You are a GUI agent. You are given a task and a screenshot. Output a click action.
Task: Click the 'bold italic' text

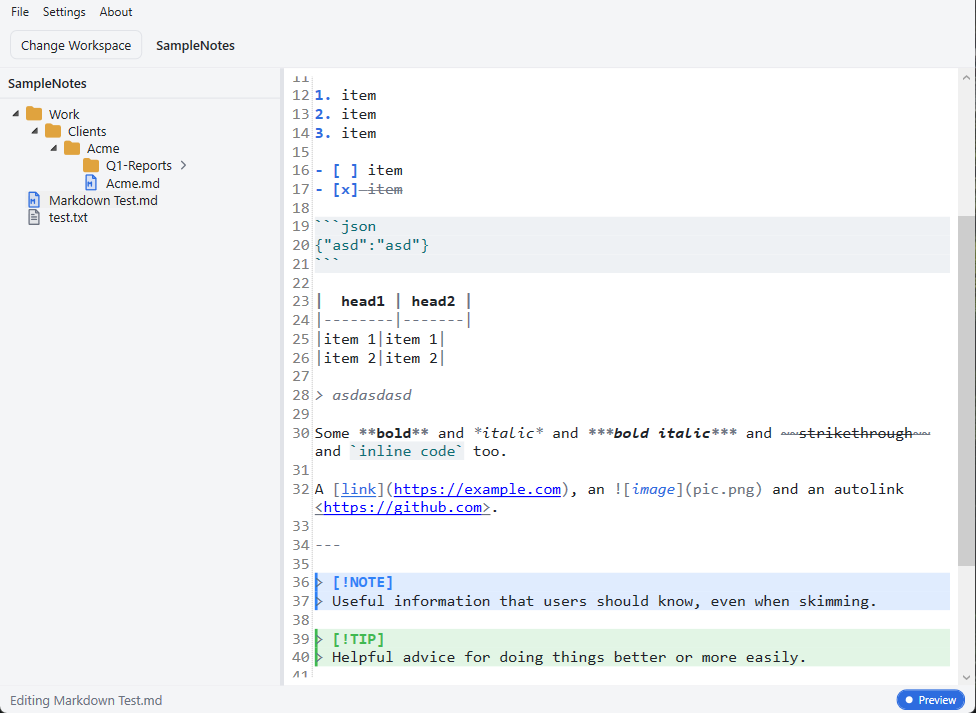(662, 433)
